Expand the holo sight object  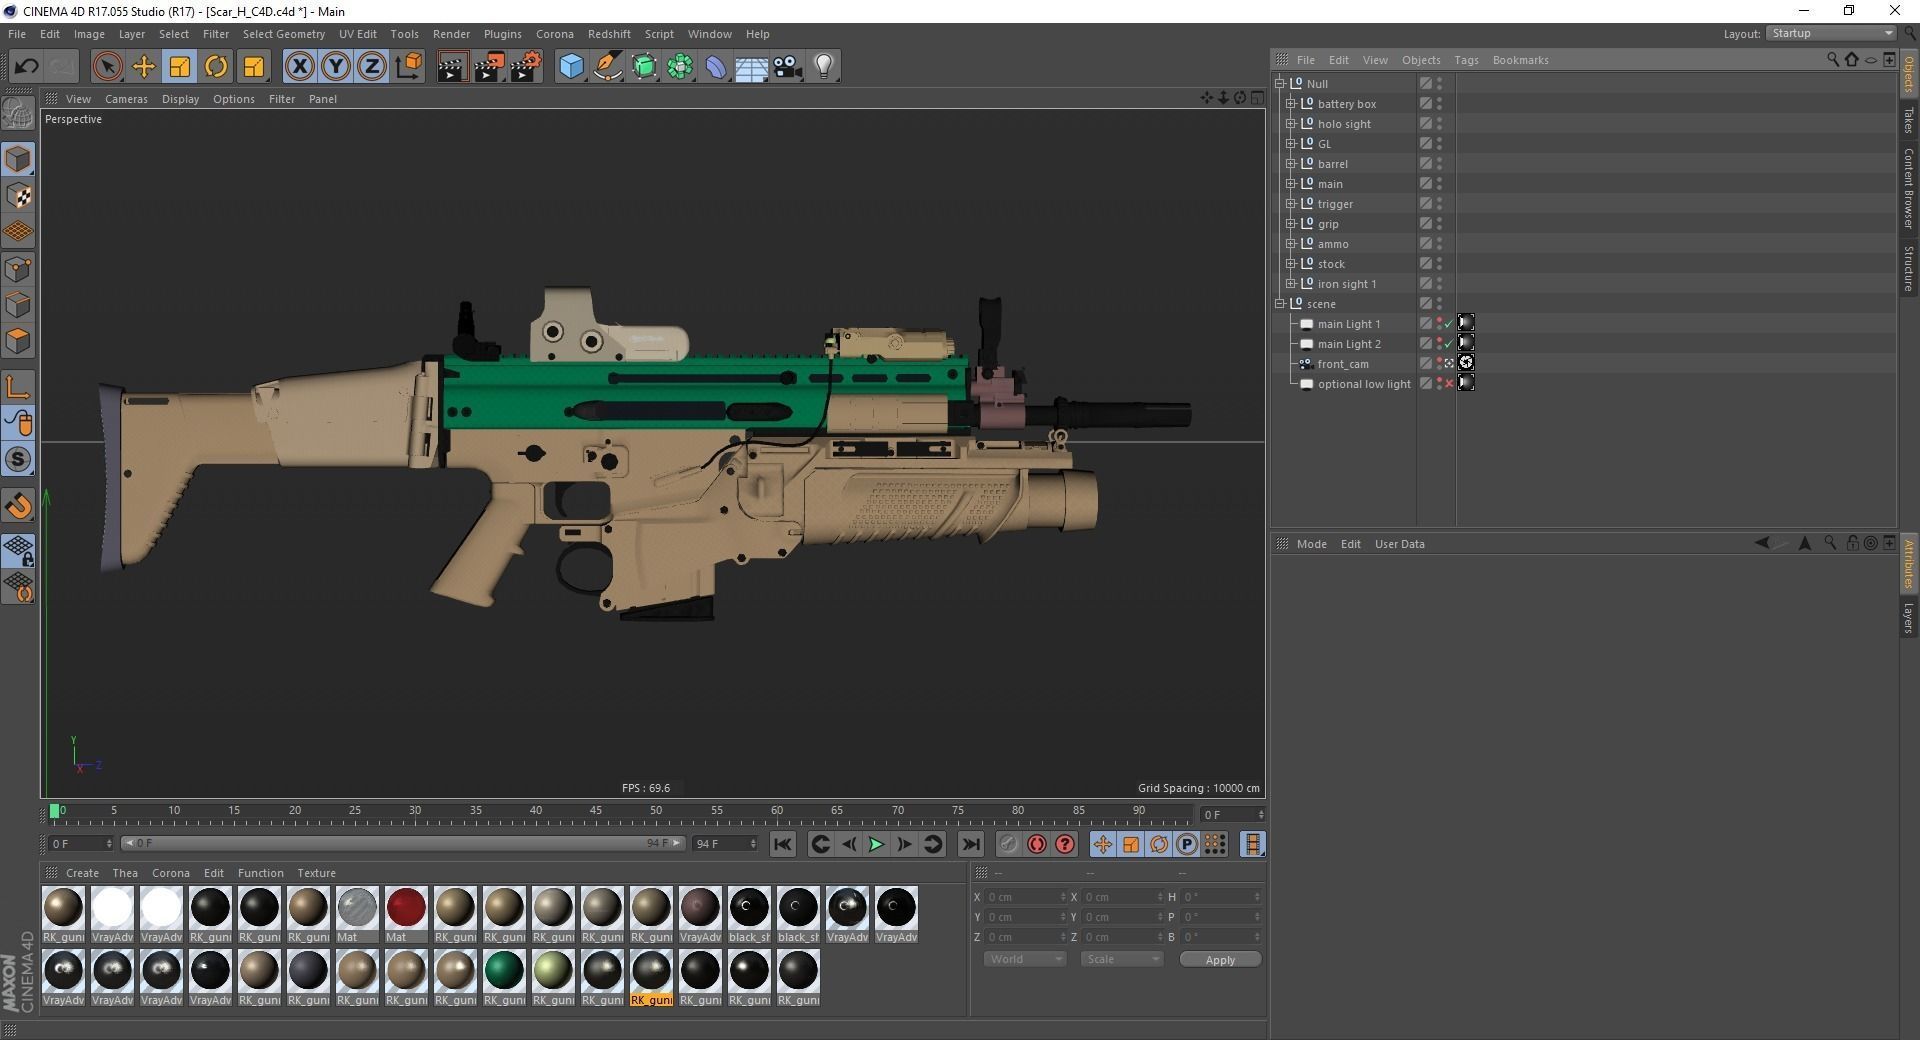pyautogui.click(x=1290, y=124)
